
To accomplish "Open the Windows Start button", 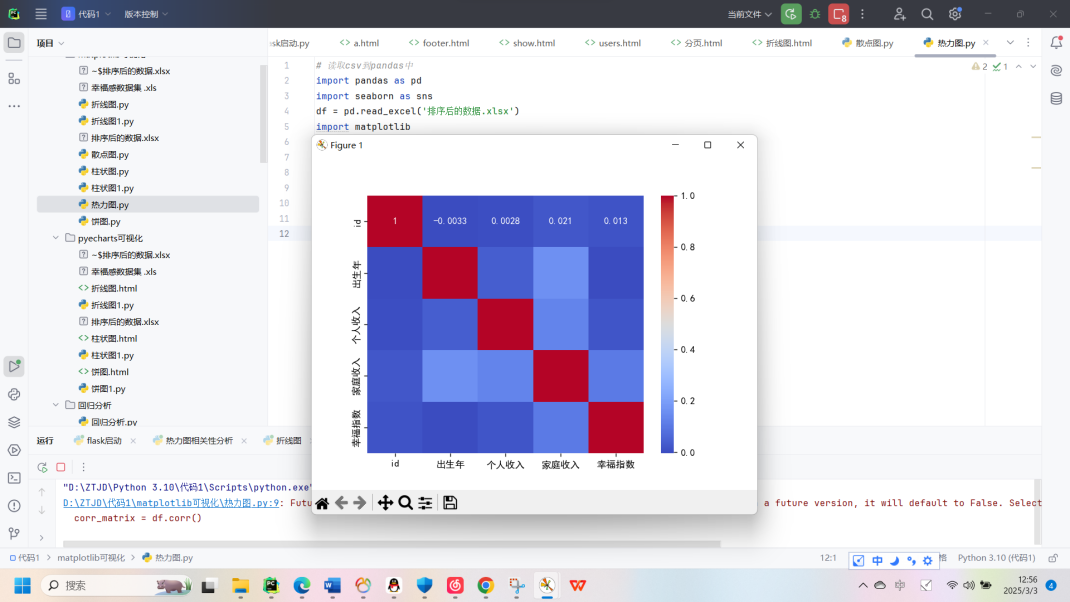I will (x=23, y=586).
